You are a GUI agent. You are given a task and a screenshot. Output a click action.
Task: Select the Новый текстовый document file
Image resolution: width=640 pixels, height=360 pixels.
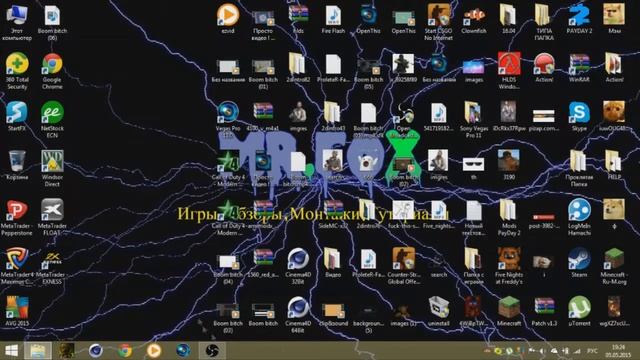tap(474, 217)
